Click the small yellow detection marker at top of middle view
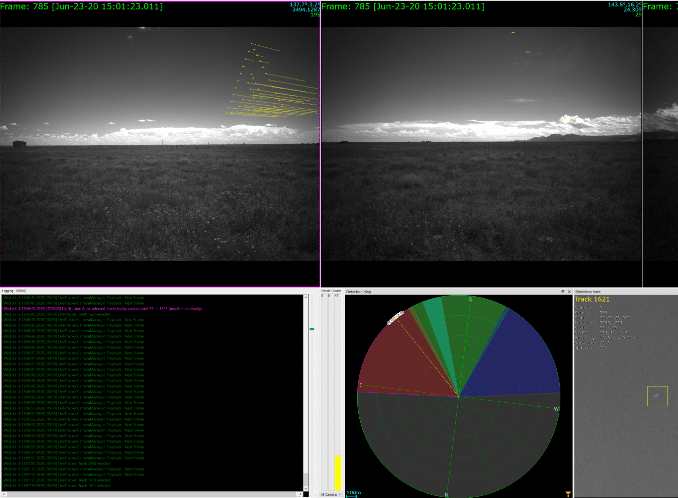The image size is (678, 498). click(513, 32)
